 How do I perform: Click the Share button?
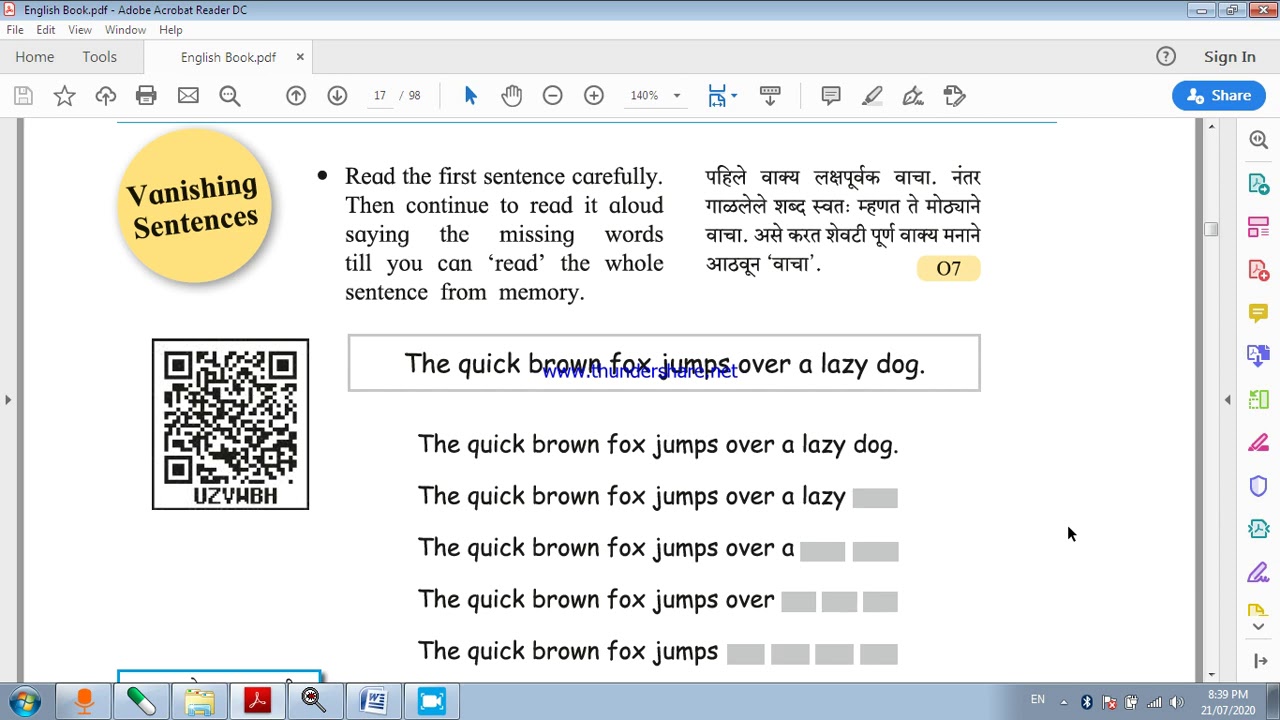(1219, 96)
